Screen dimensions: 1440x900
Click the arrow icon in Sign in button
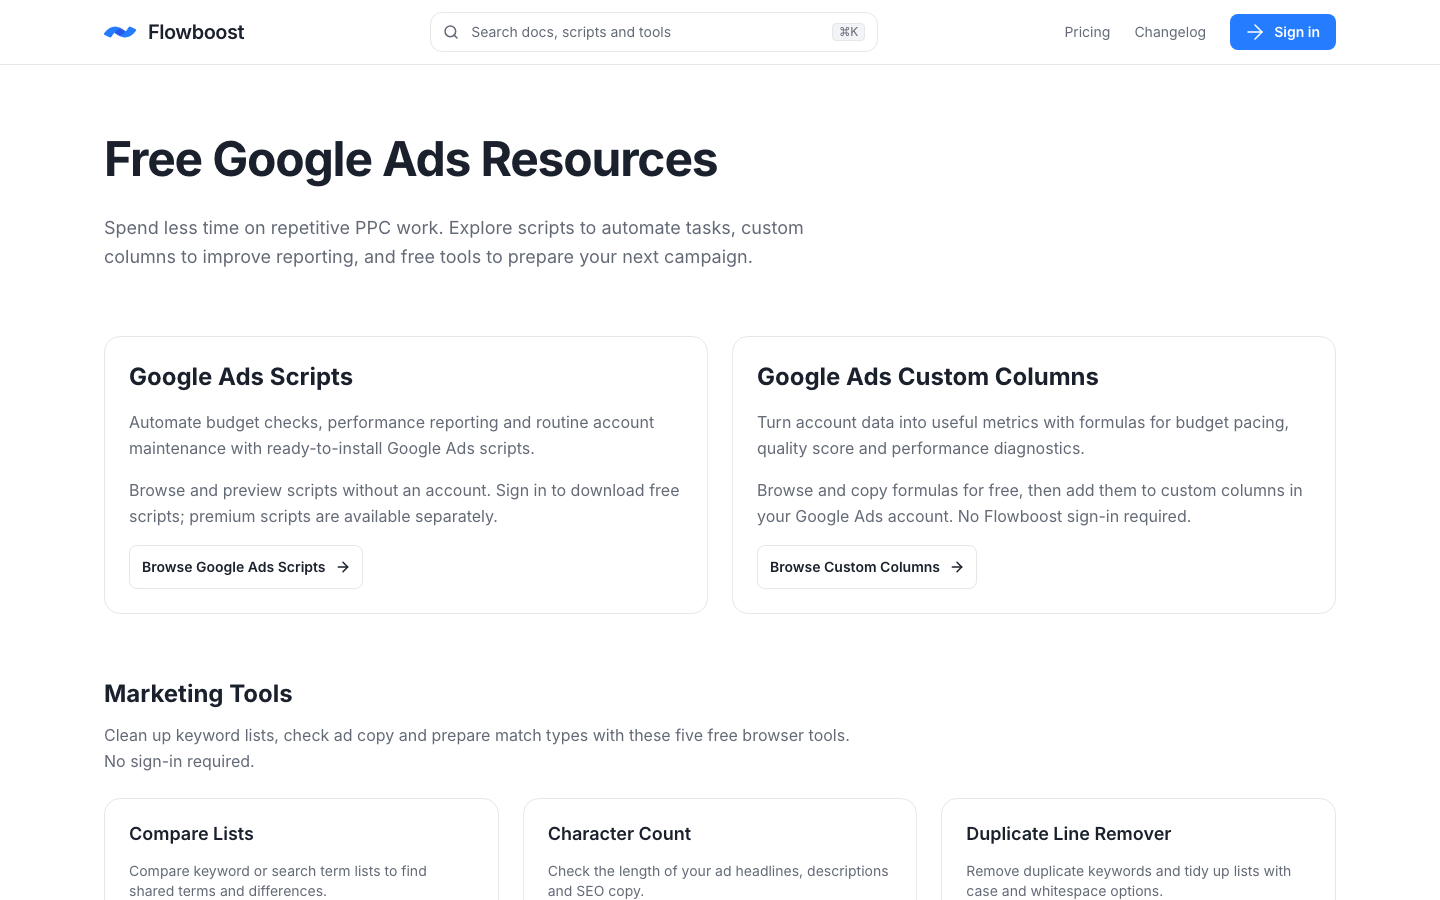[1255, 32]
